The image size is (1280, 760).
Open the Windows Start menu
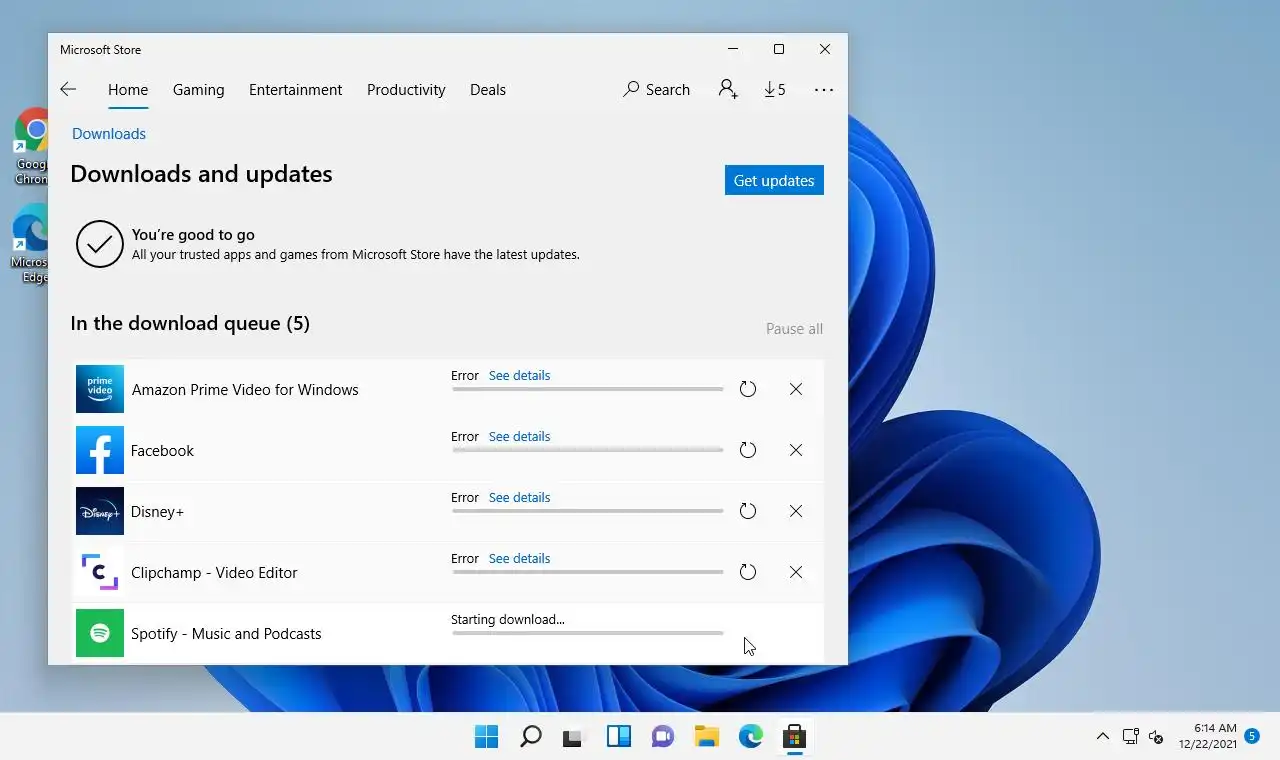tap(486, 737)
